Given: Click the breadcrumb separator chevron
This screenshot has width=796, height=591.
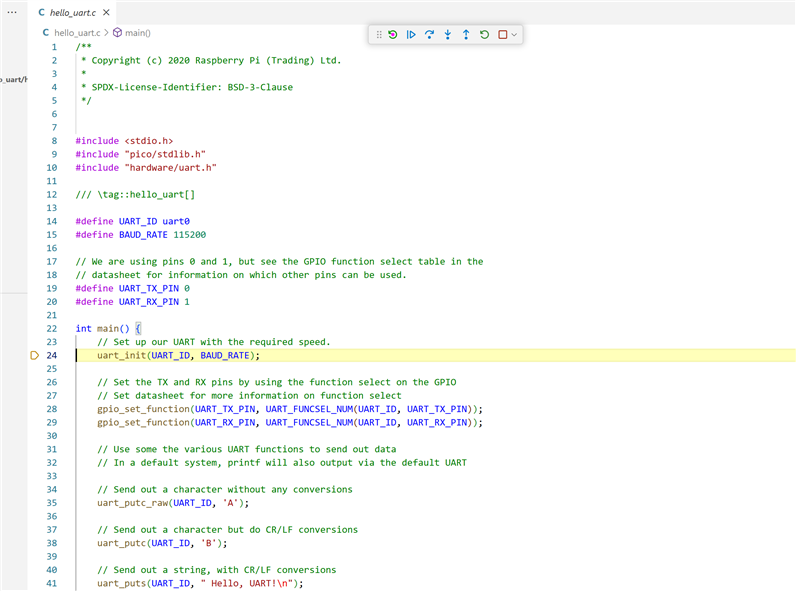Looking at the screenshot, I should [x=107, y=32].
